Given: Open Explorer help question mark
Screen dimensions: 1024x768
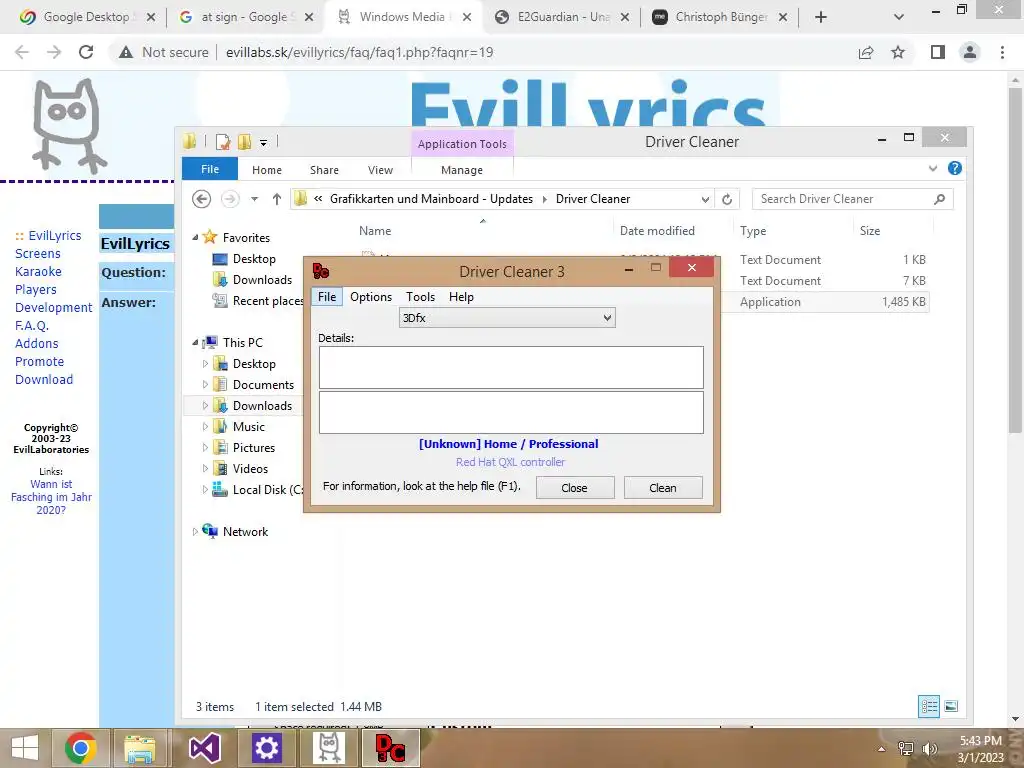Looking at the screenshot, I should coord(954,168).
